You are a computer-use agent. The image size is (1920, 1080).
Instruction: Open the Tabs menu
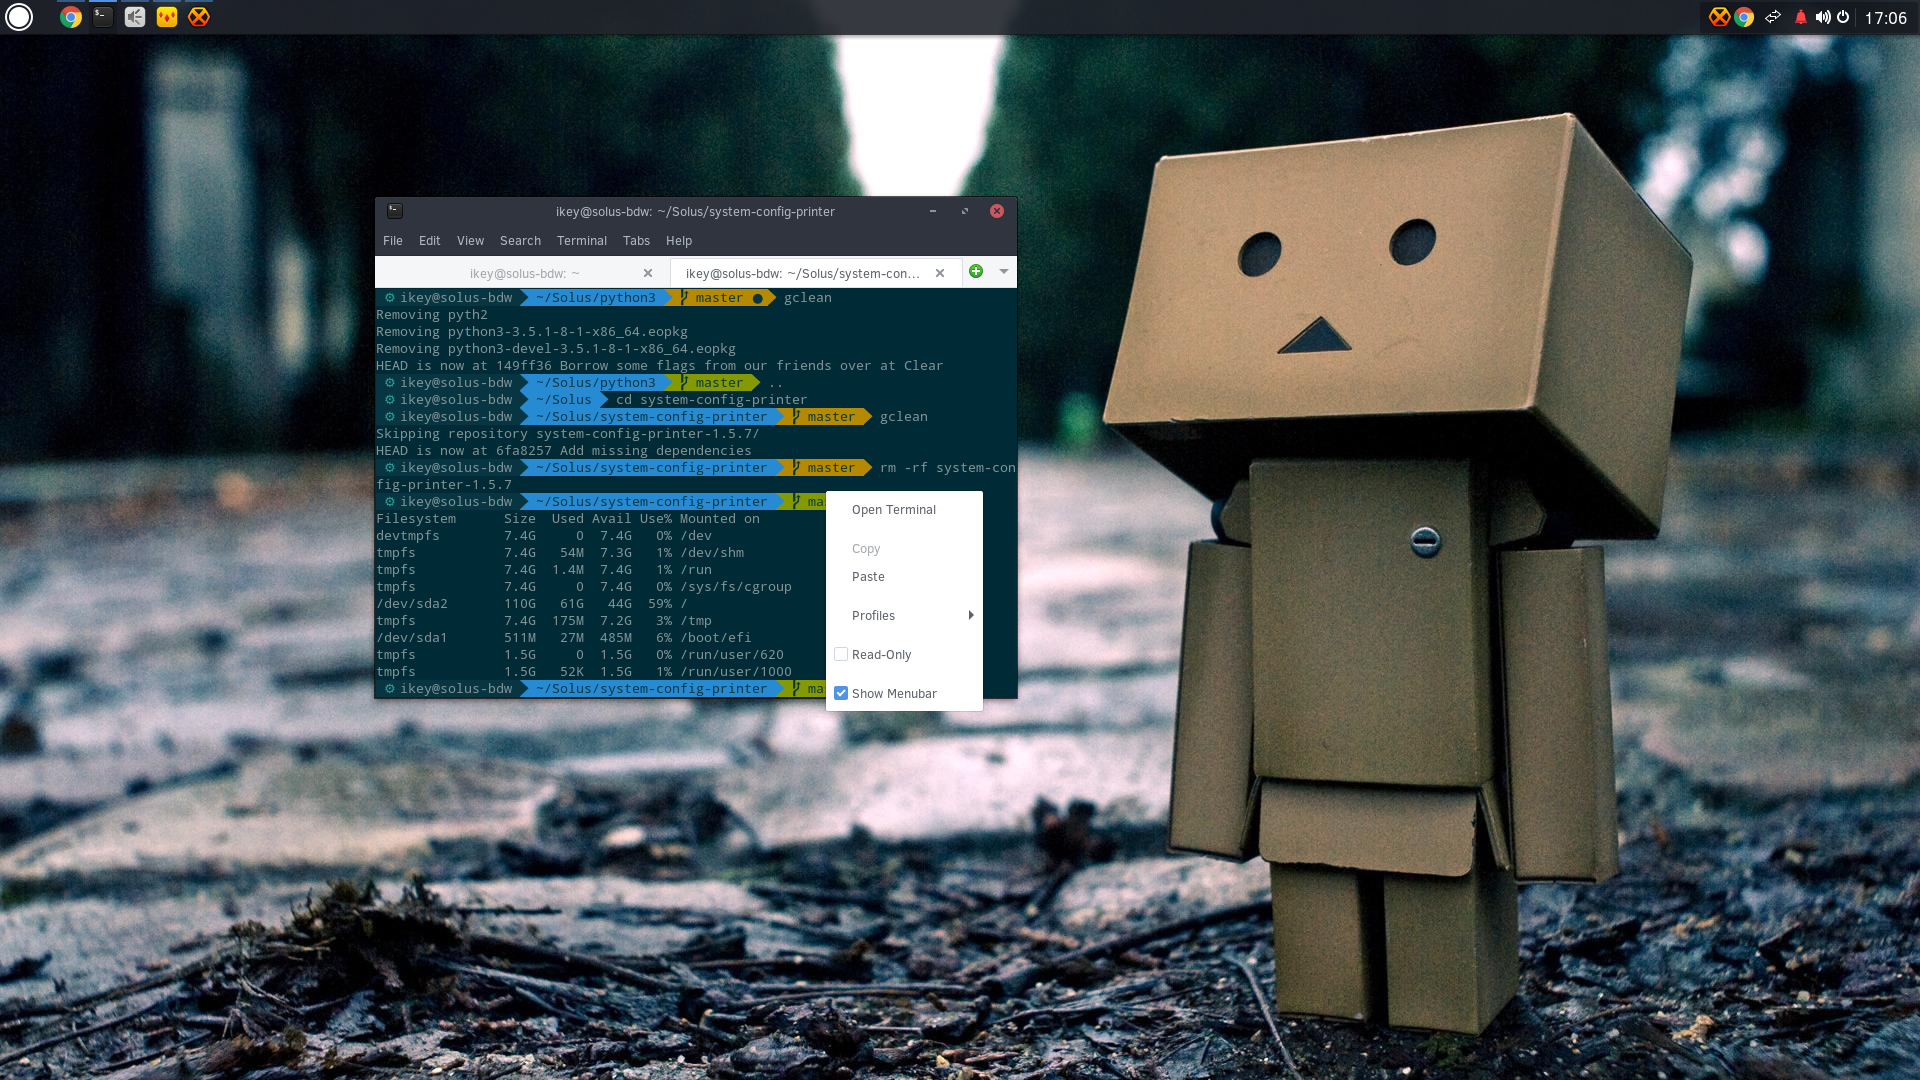[x=636, y=241]
